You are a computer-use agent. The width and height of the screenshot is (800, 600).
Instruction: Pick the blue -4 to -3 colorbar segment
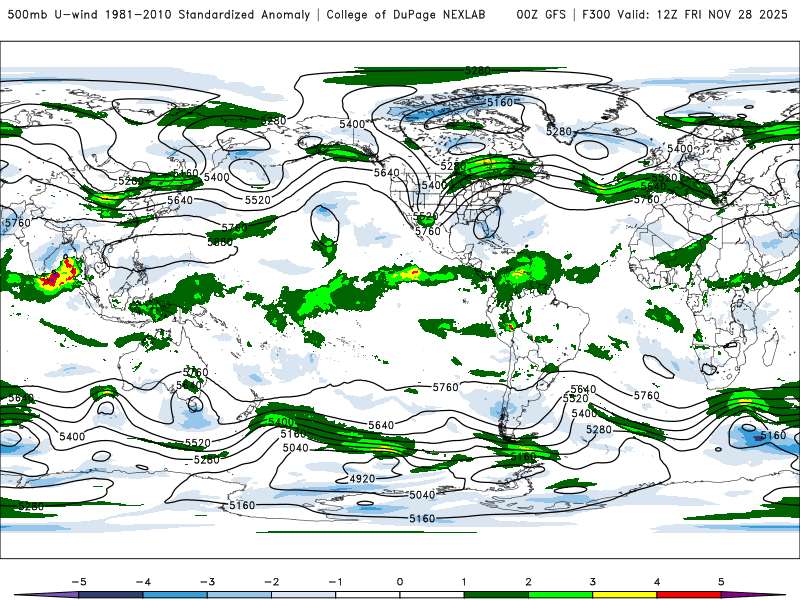pos(175,595)
